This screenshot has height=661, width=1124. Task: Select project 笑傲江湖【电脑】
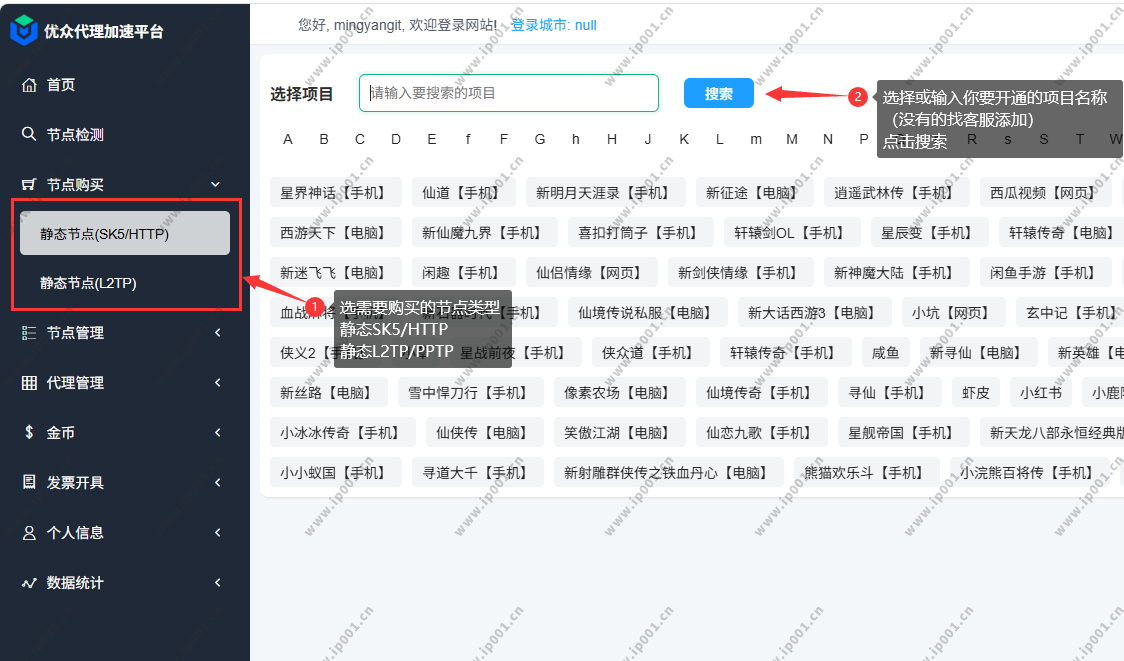619,433
